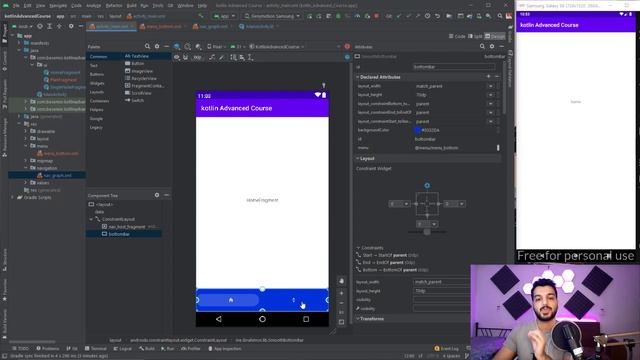Edit the id field in Attributes

pyautogui.click(x=454, y=67)
